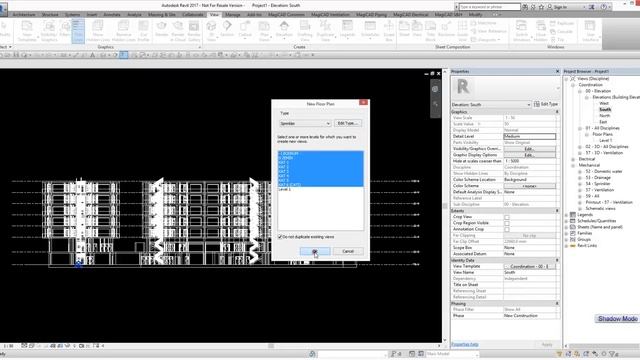Expand the Electrical tree node
The height and width of the screenshot is (360, 640).
coord(573,159)
